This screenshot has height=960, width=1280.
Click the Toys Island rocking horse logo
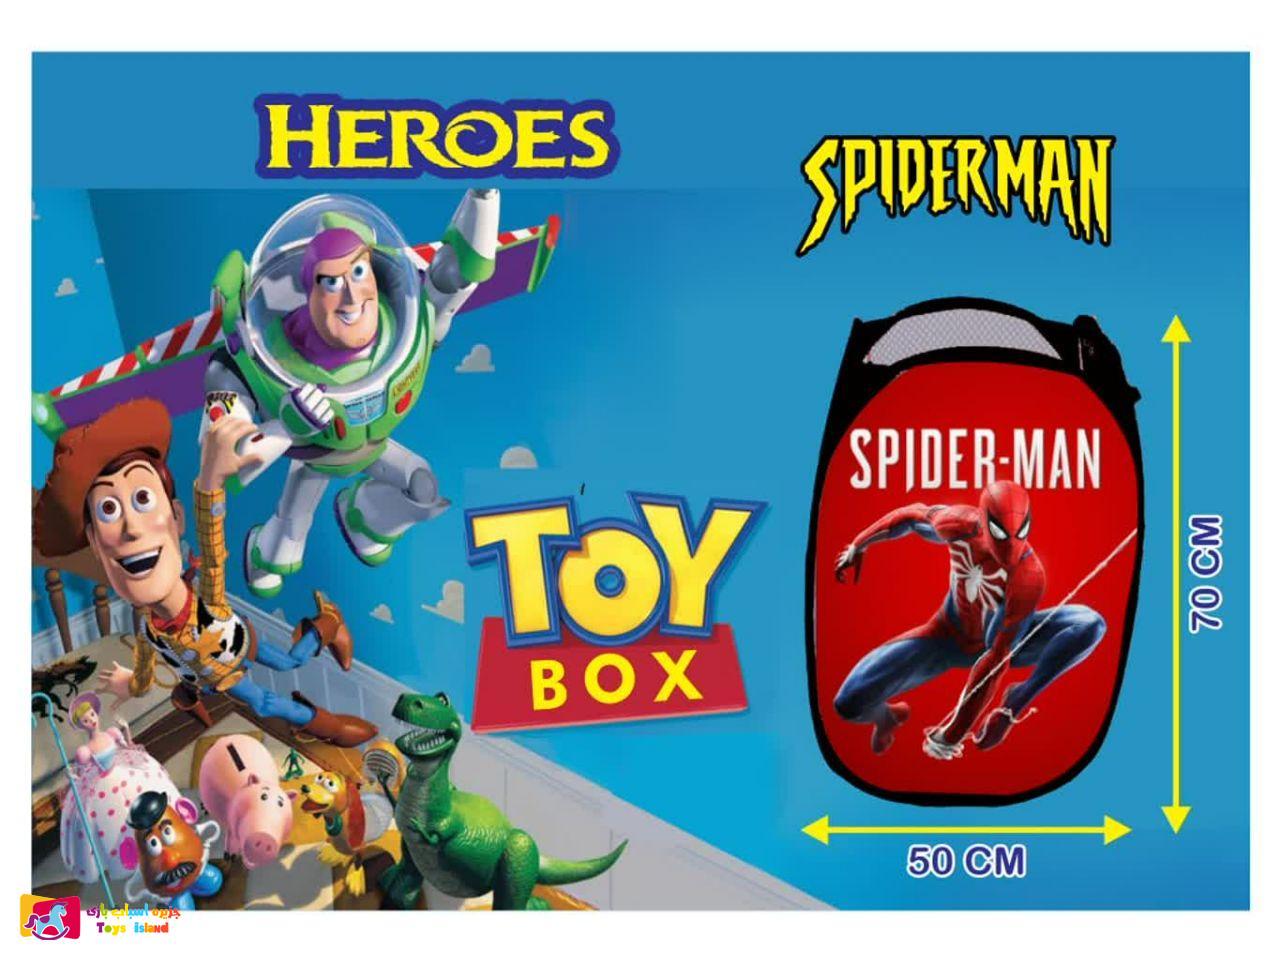[x=50, y=916]
